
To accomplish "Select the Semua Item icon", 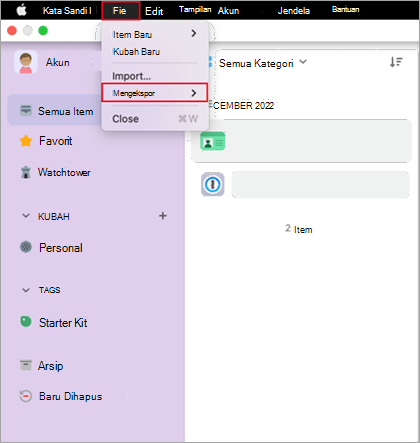I will coord(26,110).
